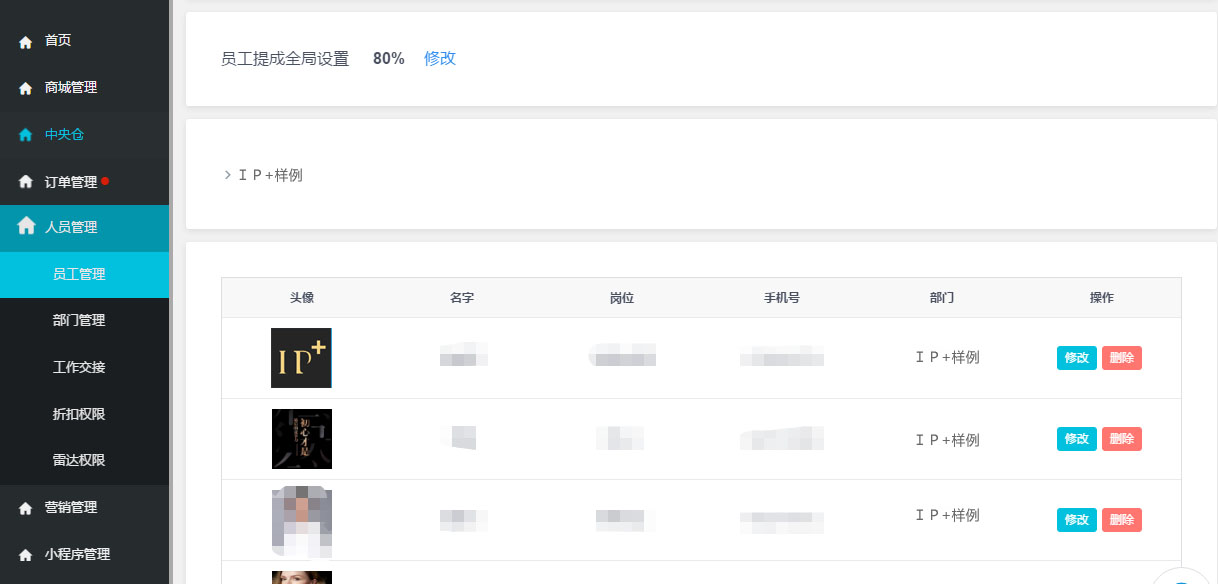Click the house icon beside 中央仓
The height and width of the screenshot is (584, 1218).
click(26, 135)
